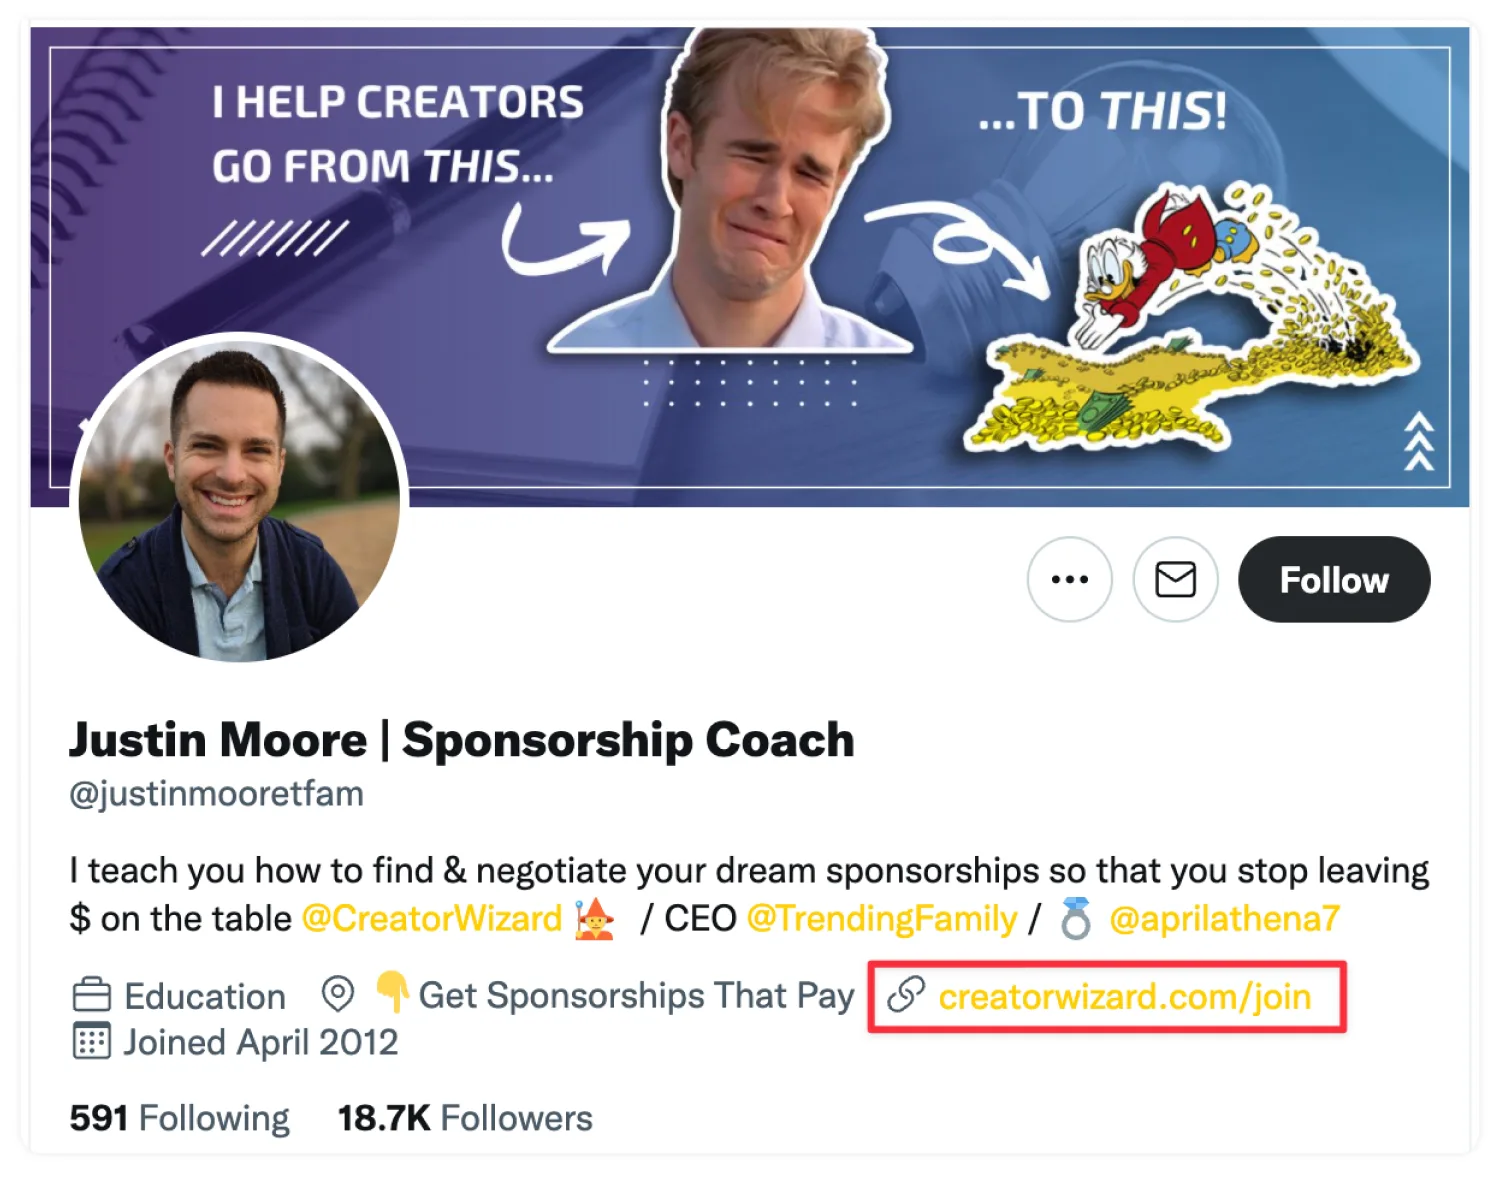The height and width of the screenshot is (1178, 1500).
Task: Open the creatorwizard.com/join website link
Action: point(1124,997)
